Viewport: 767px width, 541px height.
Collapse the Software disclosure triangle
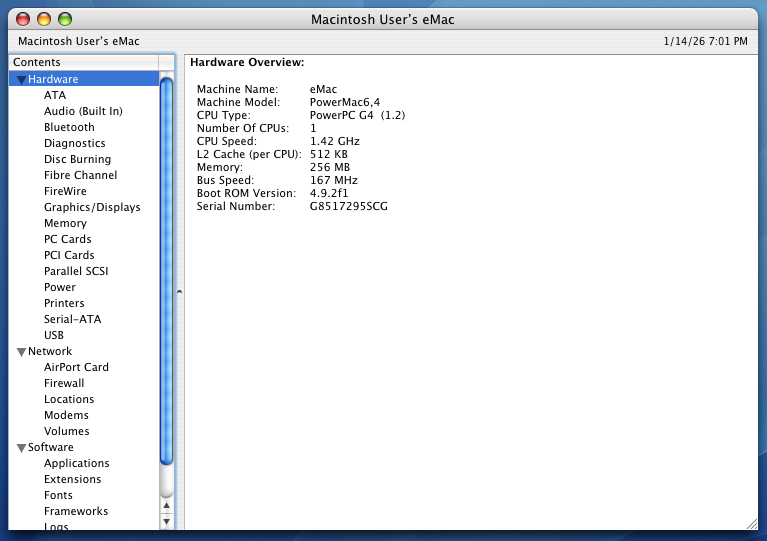click(21, 448)
